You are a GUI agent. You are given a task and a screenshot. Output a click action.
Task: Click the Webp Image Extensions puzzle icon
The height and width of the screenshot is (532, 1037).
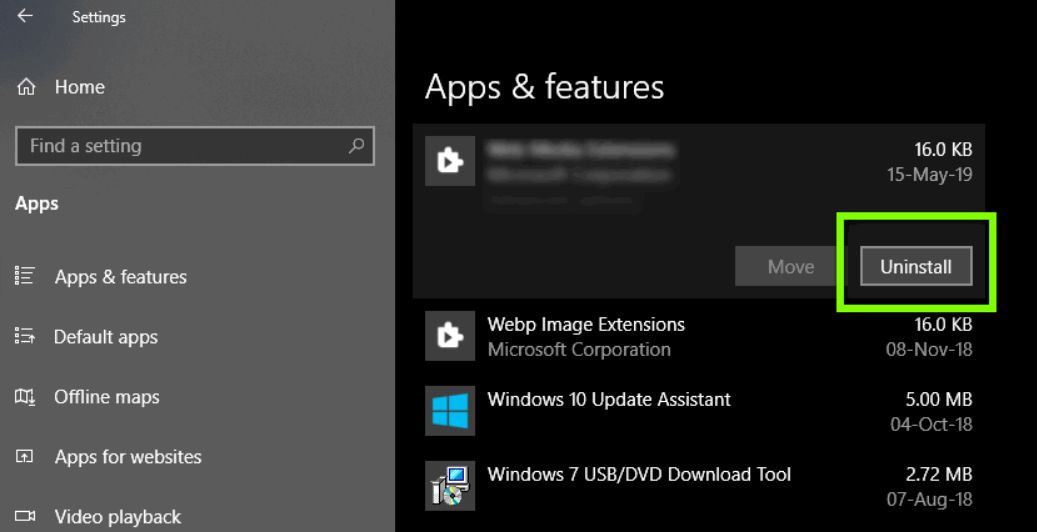(x=450, y=335)
